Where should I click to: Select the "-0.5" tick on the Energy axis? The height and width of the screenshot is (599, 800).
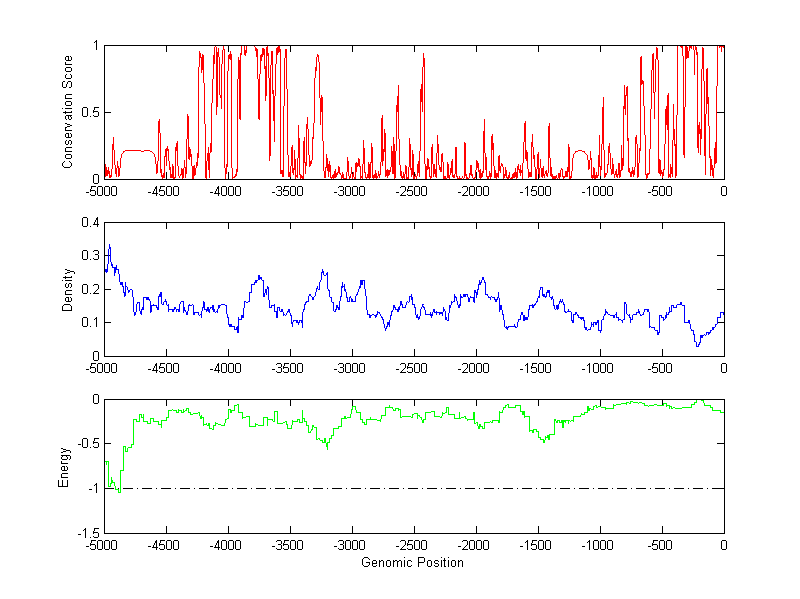[89, 444]
